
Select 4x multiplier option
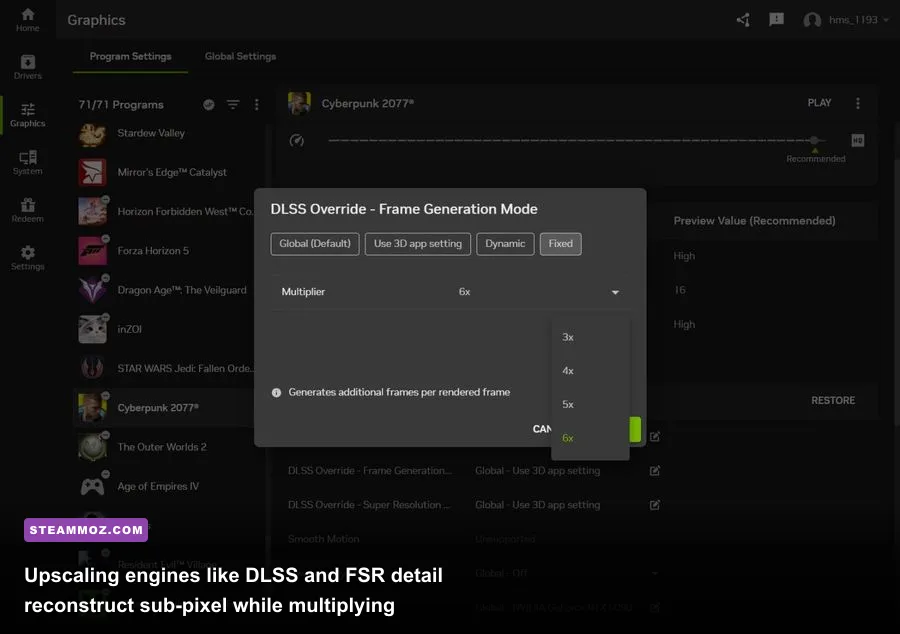590,371
